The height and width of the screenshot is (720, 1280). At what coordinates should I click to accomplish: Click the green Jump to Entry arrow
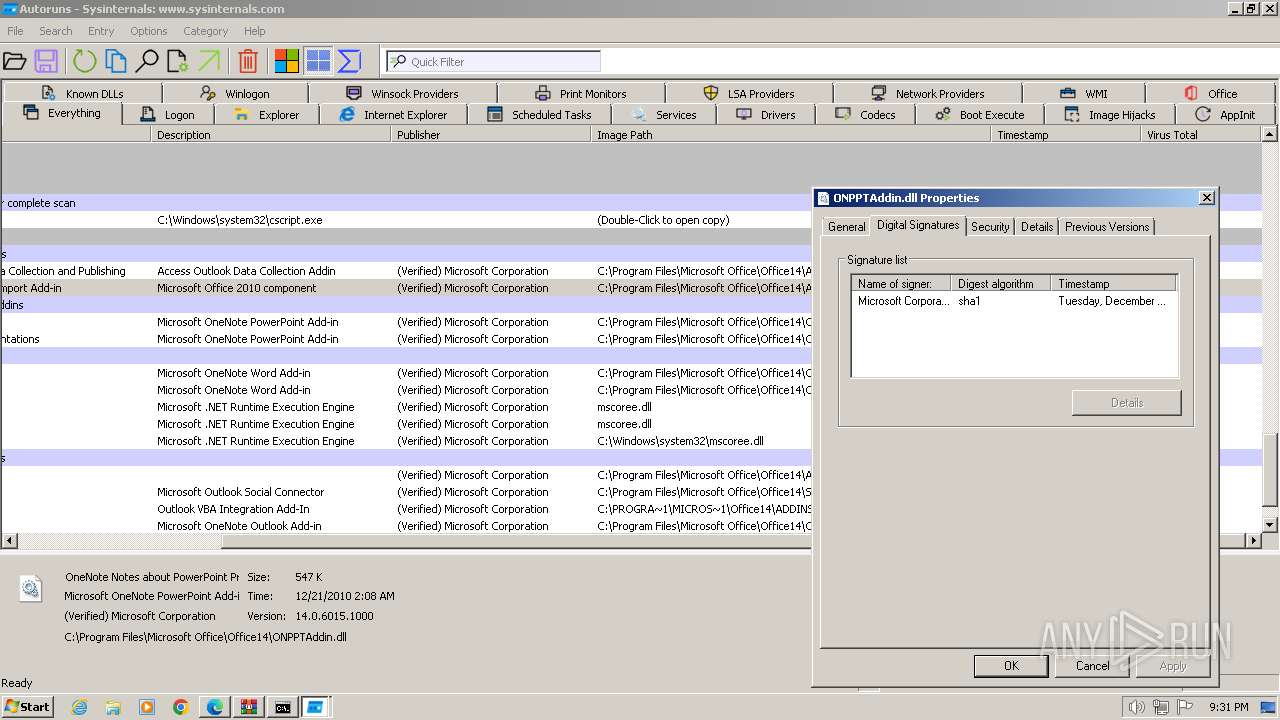[209, 62]
